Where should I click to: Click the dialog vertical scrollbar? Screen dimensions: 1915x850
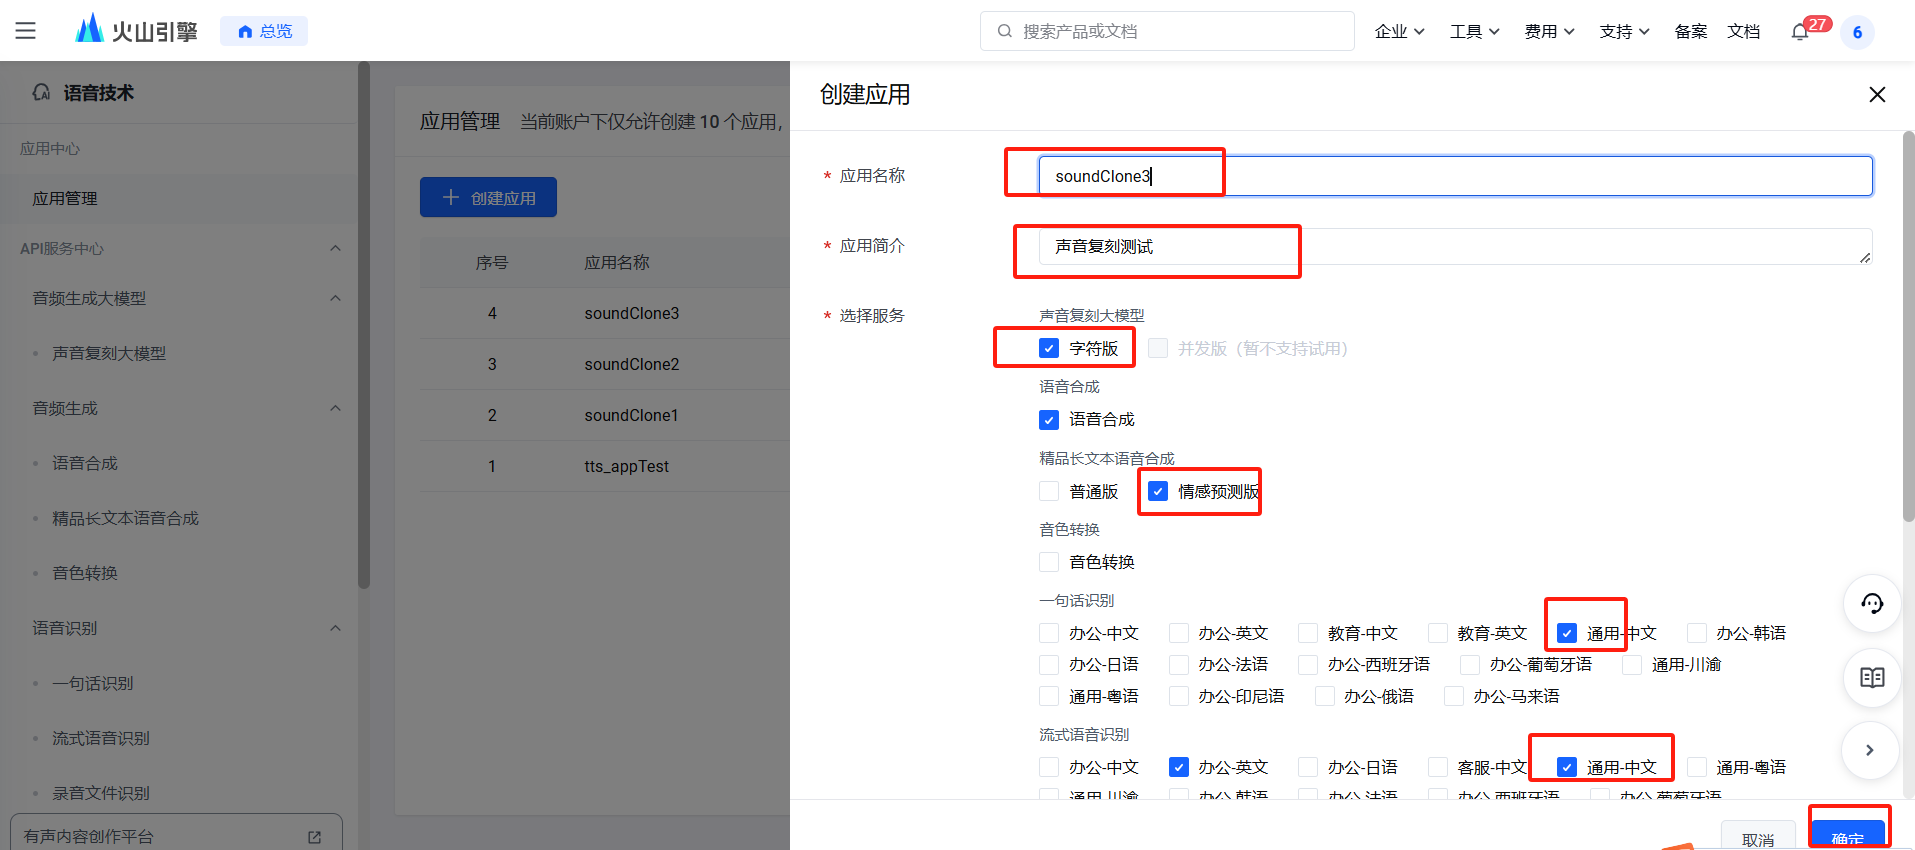pyautogui.click(x=1908, y=326)
